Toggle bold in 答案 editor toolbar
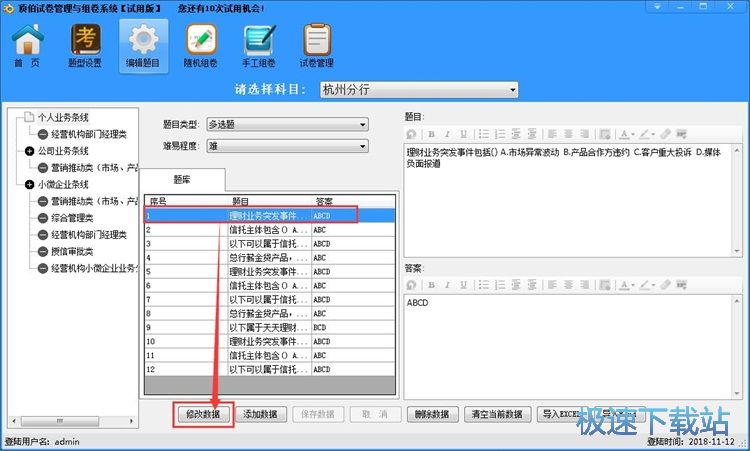Image resolution: width=750 pixels, height=451 pixels. [431, 285]
